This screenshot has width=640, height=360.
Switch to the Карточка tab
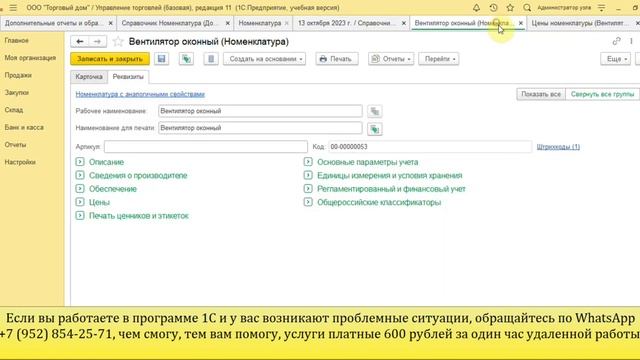click(89, 77)
